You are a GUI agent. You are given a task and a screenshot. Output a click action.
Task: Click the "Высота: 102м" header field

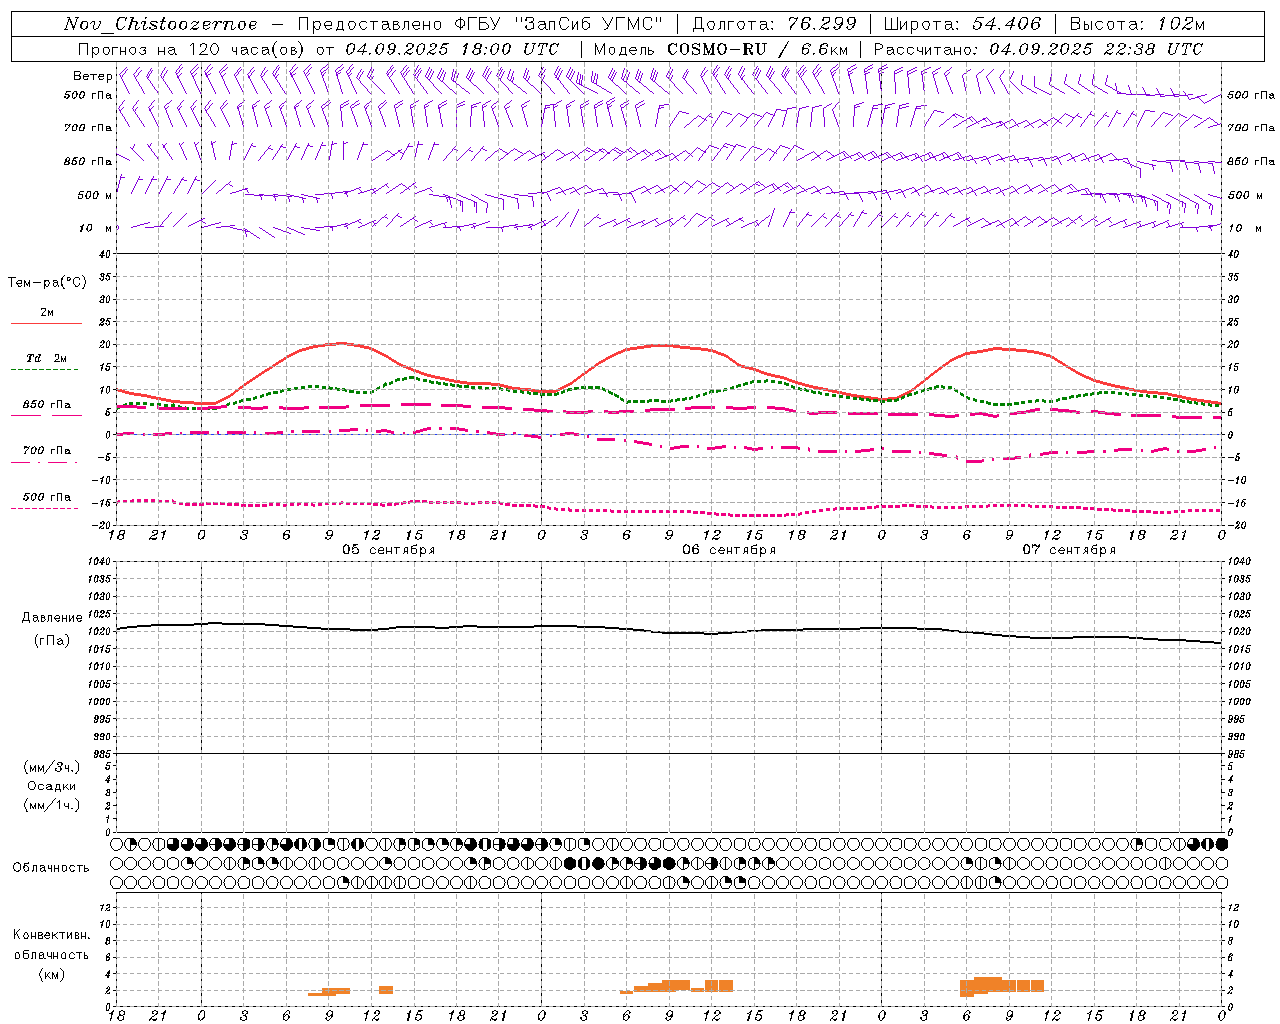pyautogui.click(x=1137, y=24)
